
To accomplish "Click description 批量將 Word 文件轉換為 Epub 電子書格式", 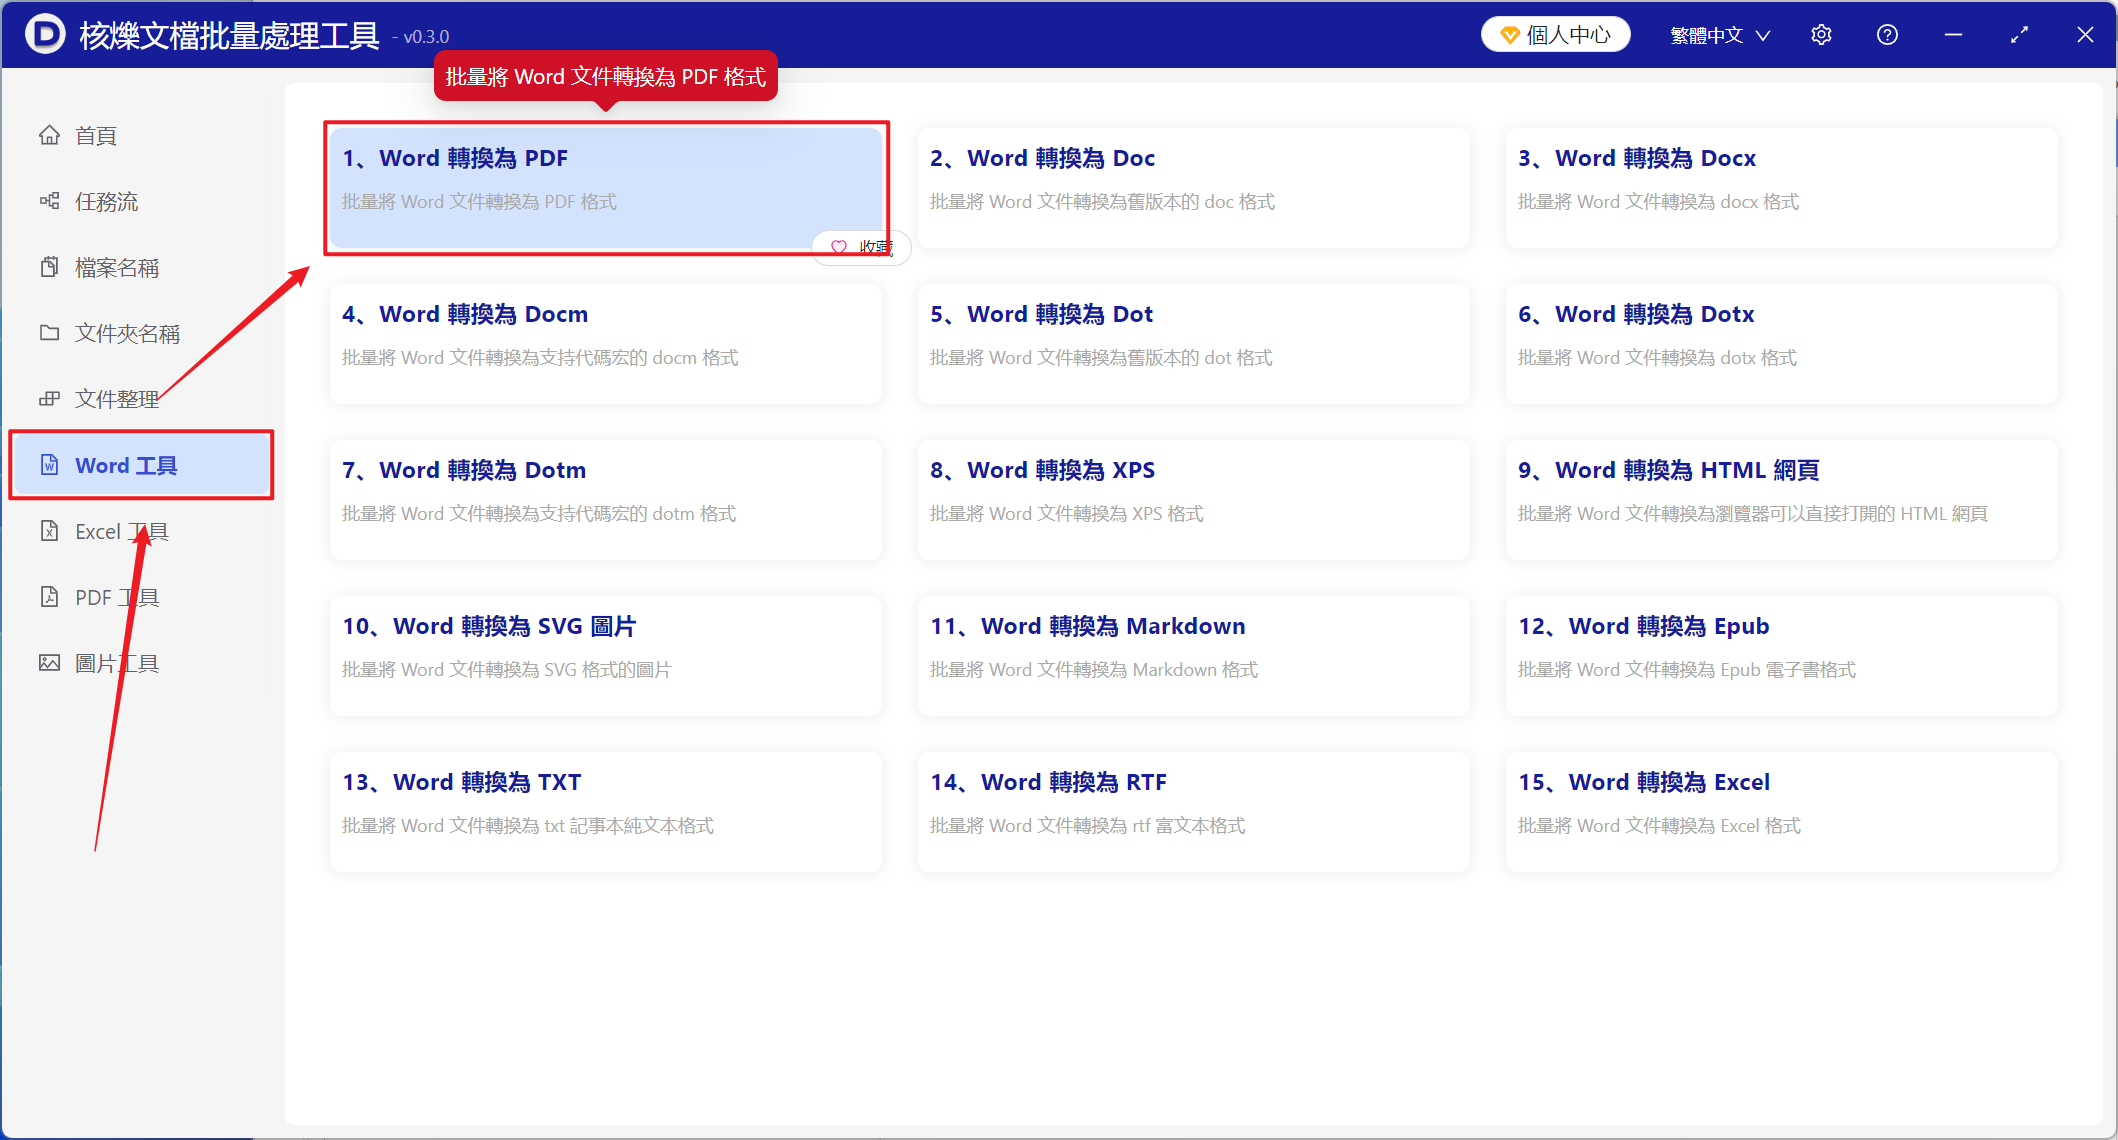I will pyautogui.click(x=1687, y=670).
